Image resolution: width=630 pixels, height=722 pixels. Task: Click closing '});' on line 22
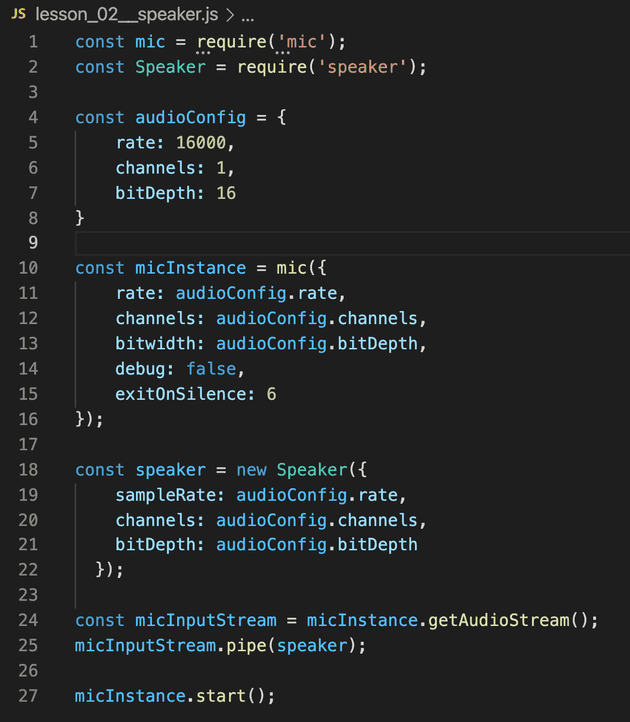pyautogui.click(x=110, y=571)
